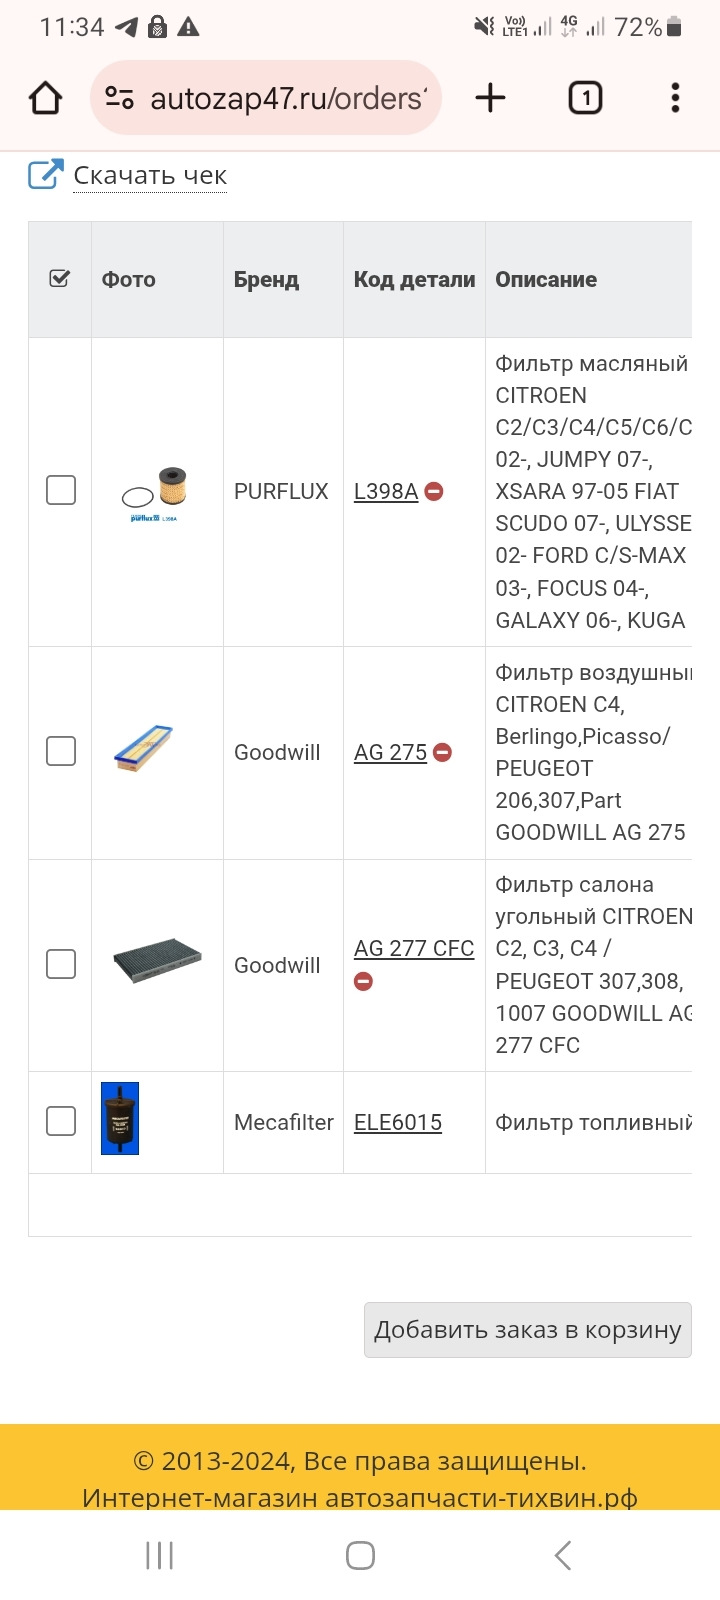
Task: Tap the Android back navigation button
Action: (x=563, y=1555)
